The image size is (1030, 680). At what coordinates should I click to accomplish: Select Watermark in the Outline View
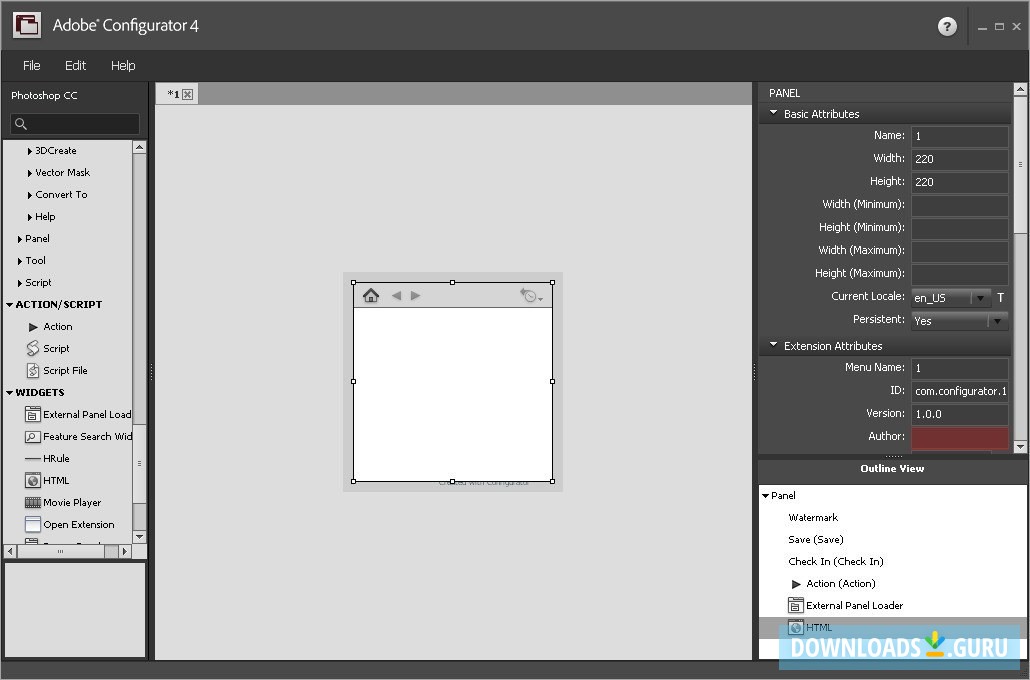815,517
